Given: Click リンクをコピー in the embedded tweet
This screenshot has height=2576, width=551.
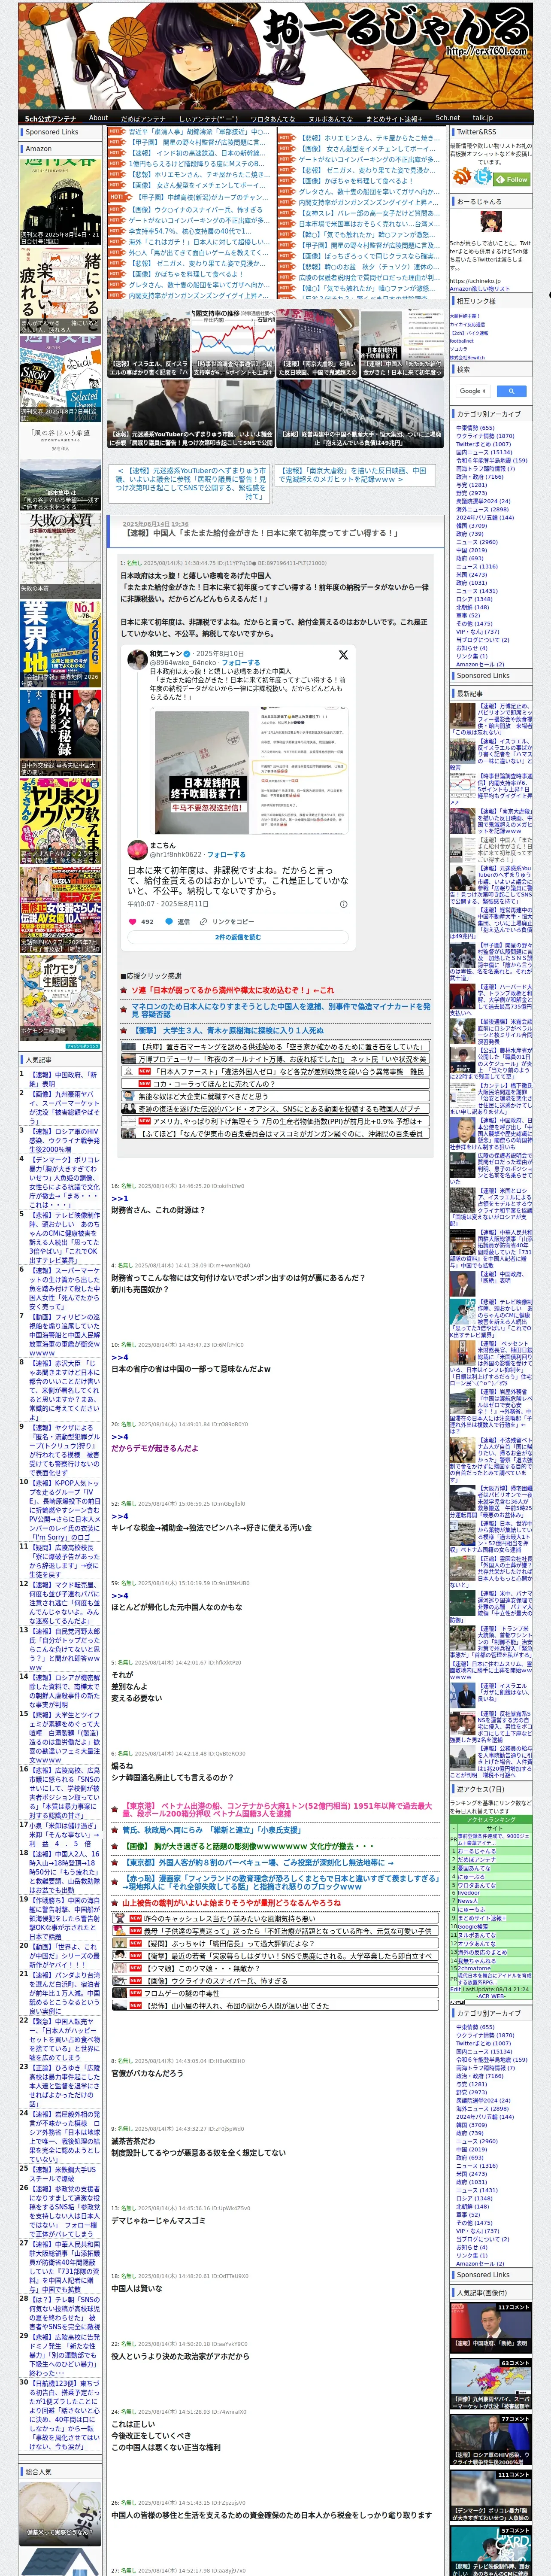Looking at the screenshot, I should click(x=227, y=922).
